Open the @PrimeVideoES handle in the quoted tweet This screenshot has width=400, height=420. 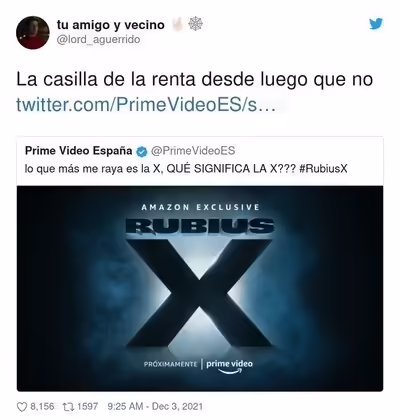coord(193,151)
